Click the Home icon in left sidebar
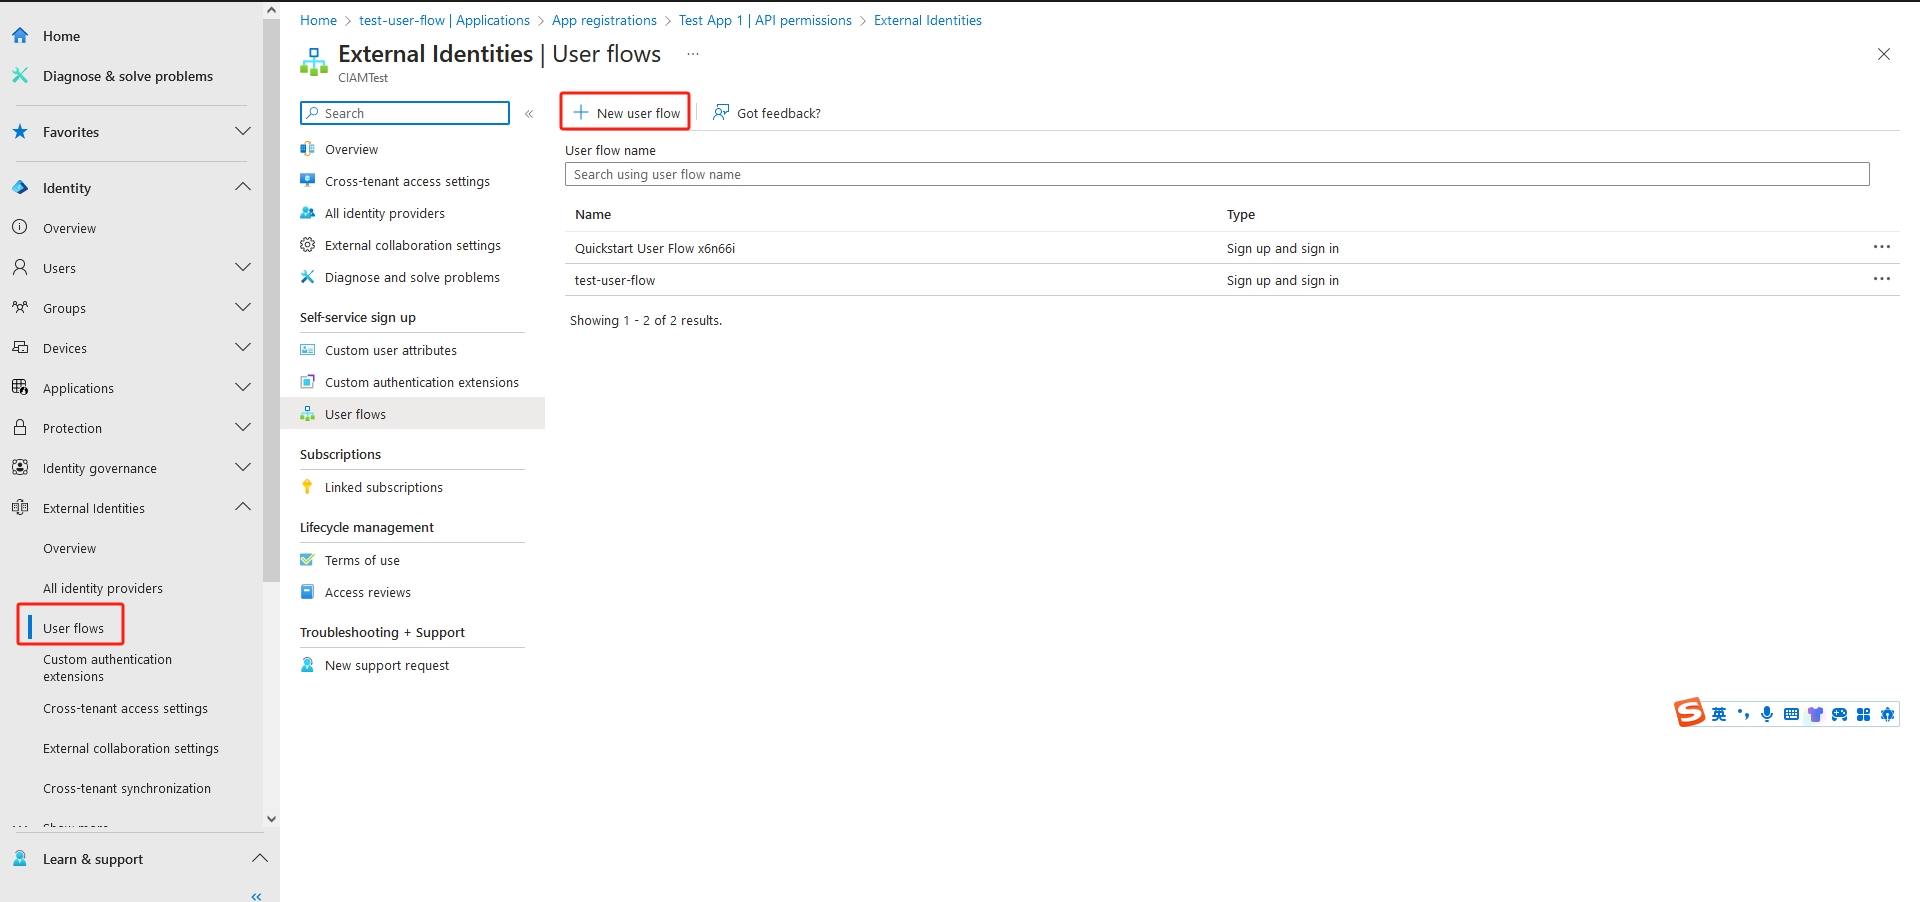The width and height of the screenshot is (1920, 902). [20, 36]
